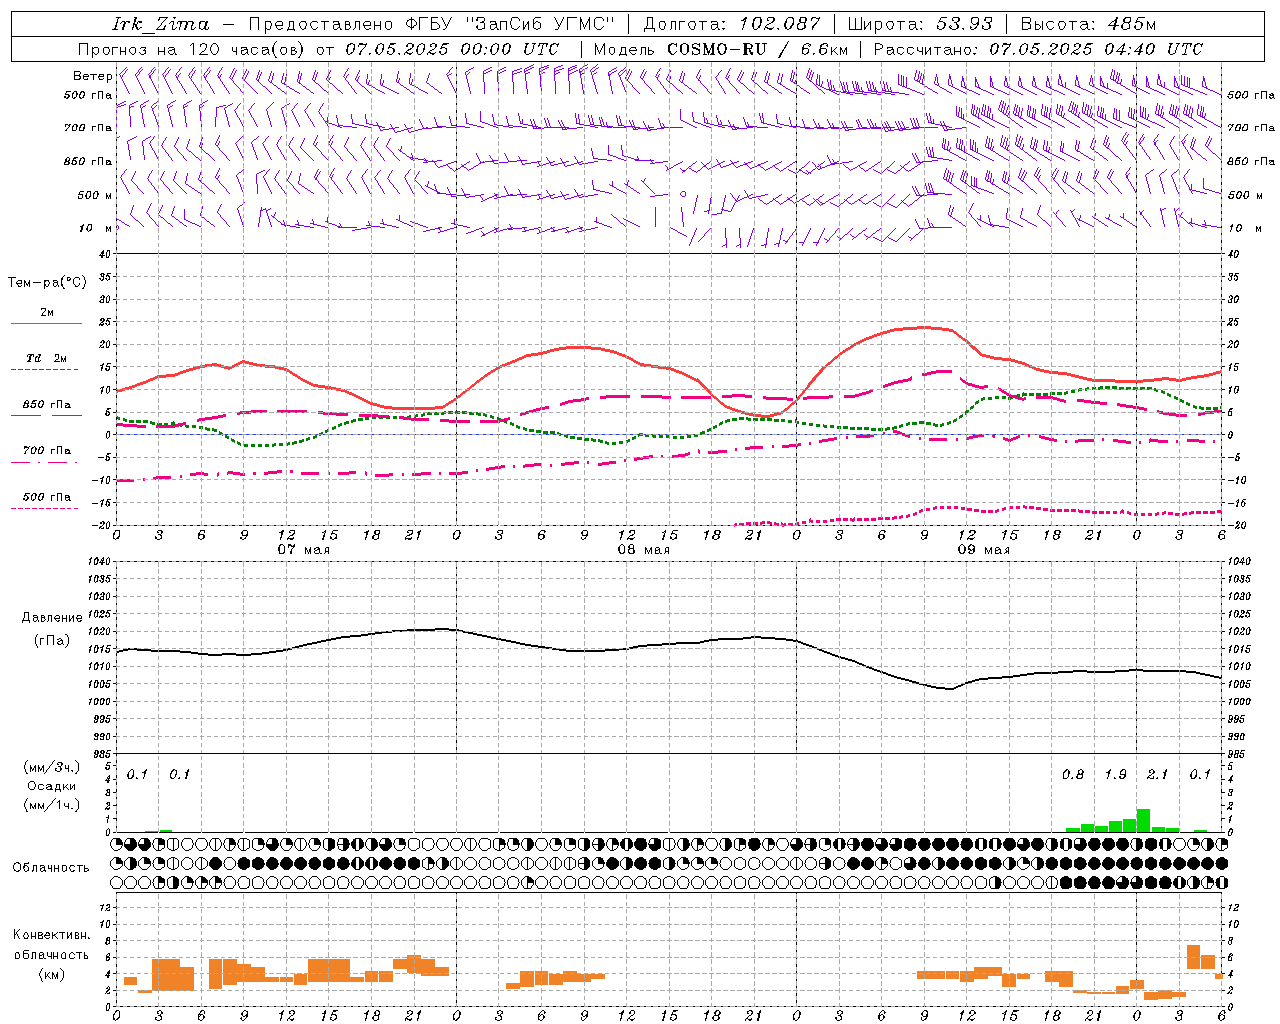Screen dimensions: 1280x1024
Task: Click the "Td 2м" dew point legend entry
Action: tap(46, 358)
